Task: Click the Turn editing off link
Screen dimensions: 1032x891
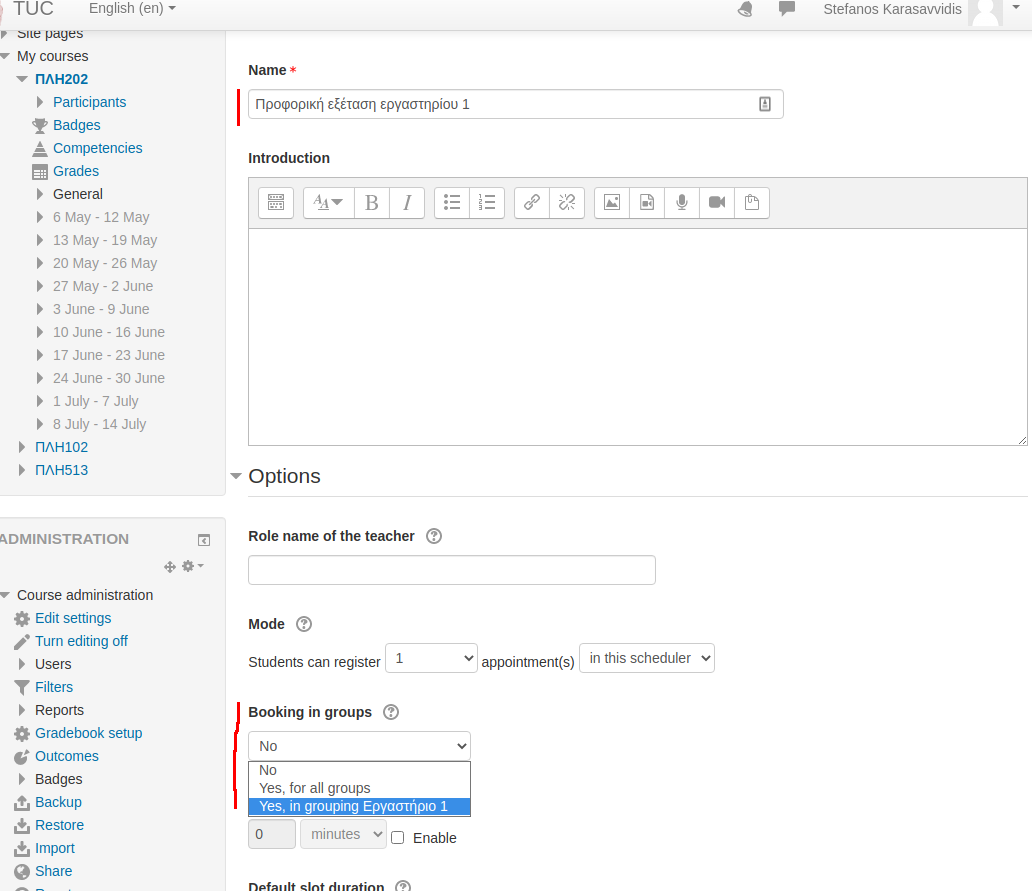Action: tap(81, 641)
